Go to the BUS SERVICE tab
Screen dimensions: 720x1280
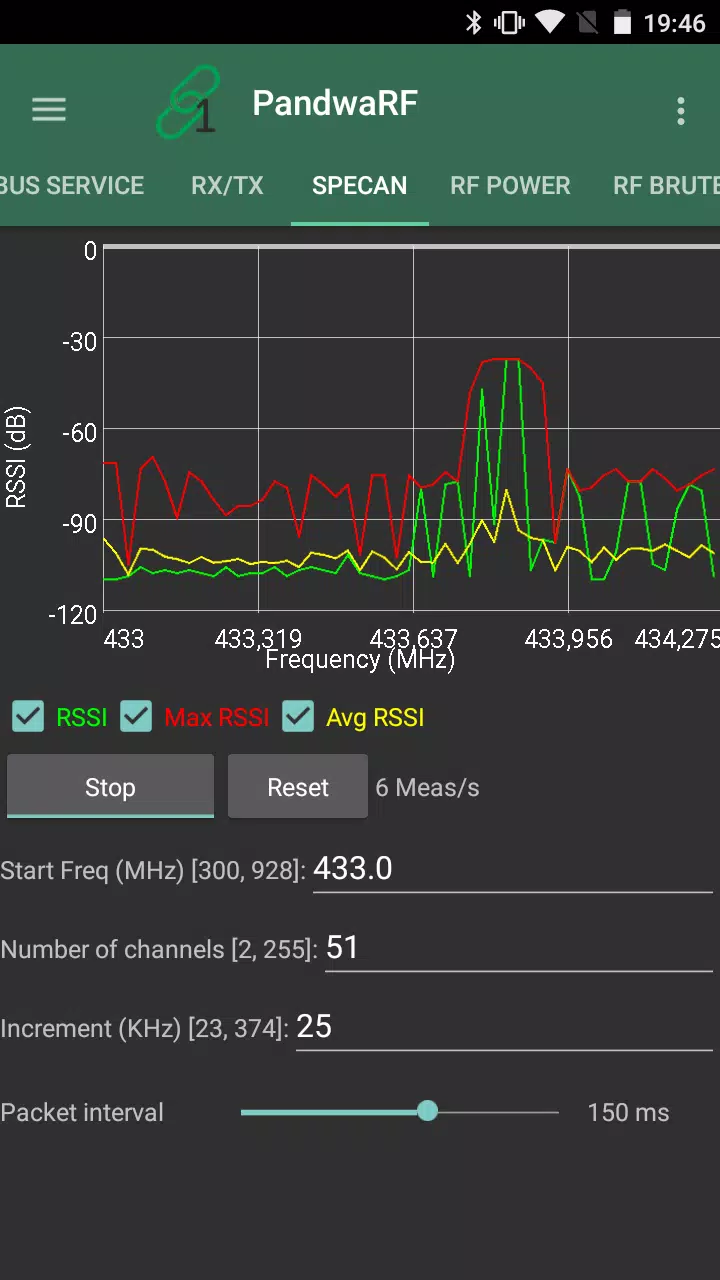(72, 185)
